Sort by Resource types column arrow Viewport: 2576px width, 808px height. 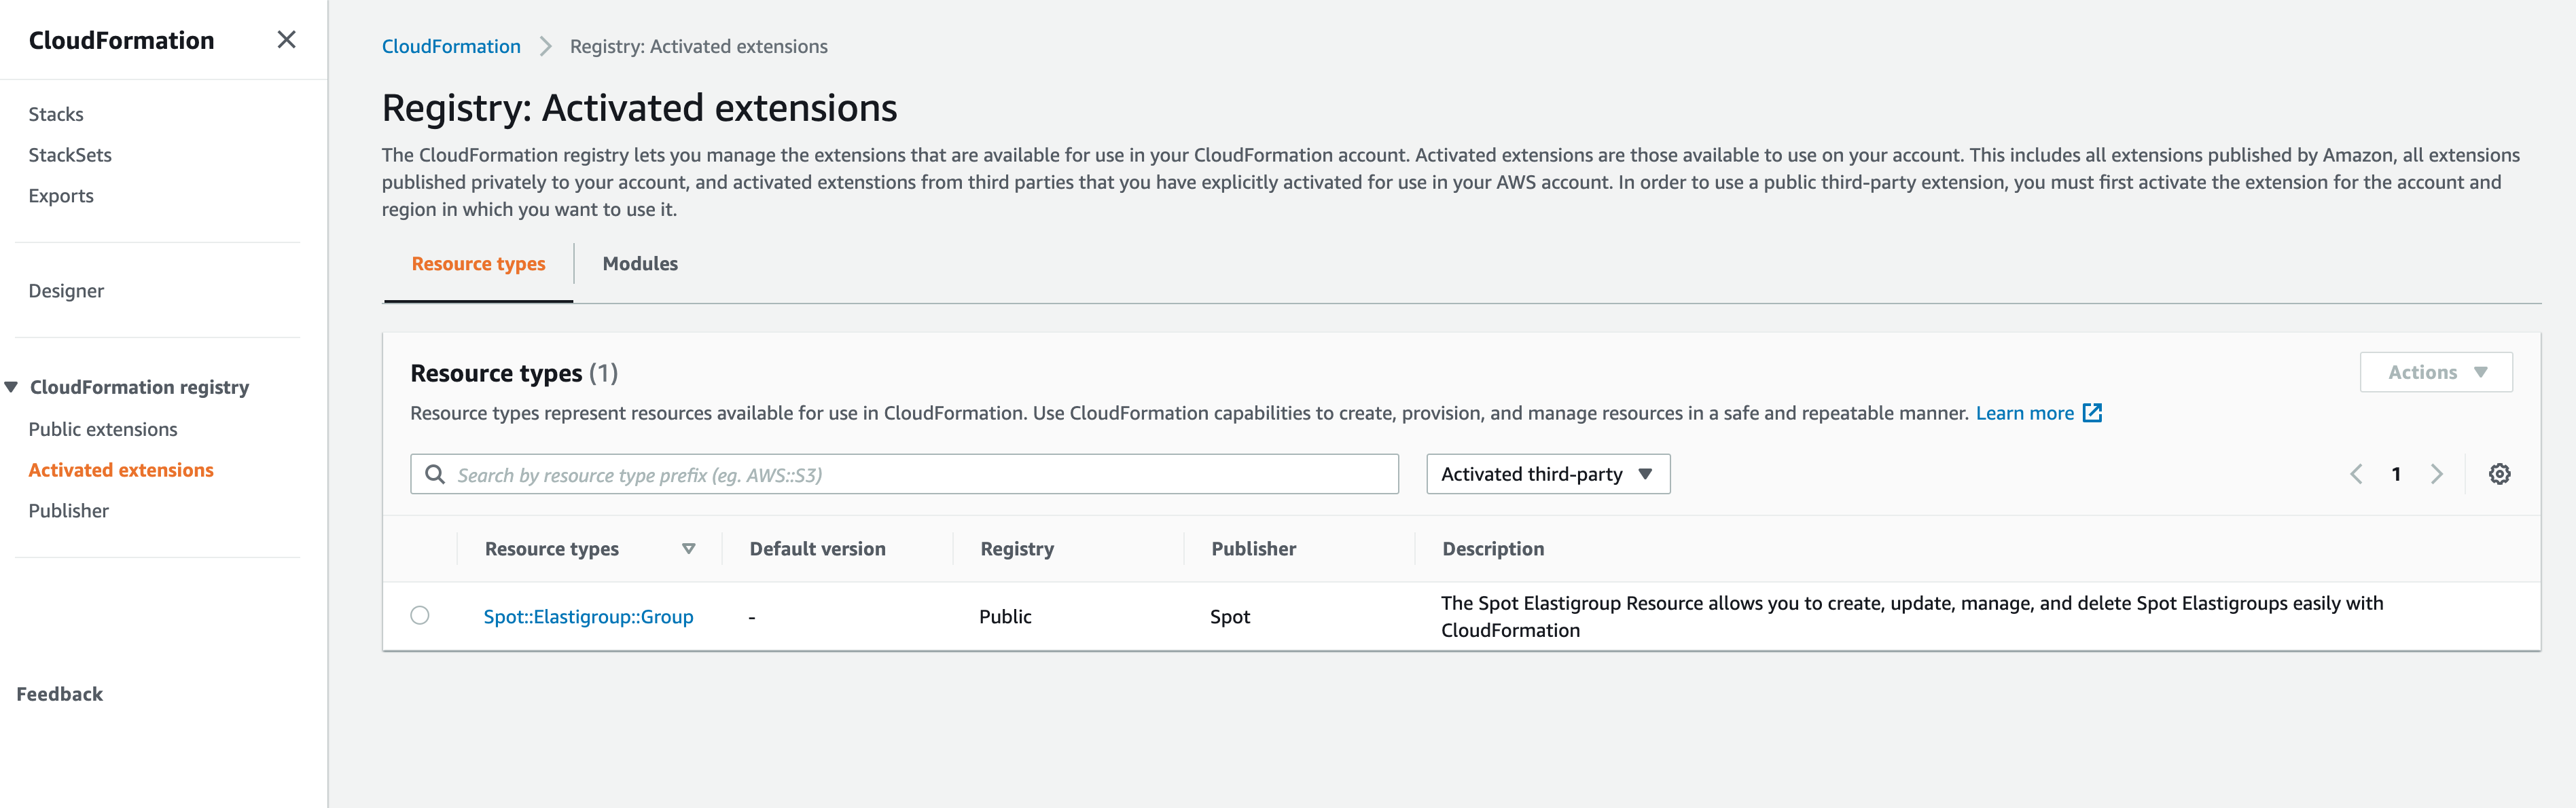pos(688,549)
